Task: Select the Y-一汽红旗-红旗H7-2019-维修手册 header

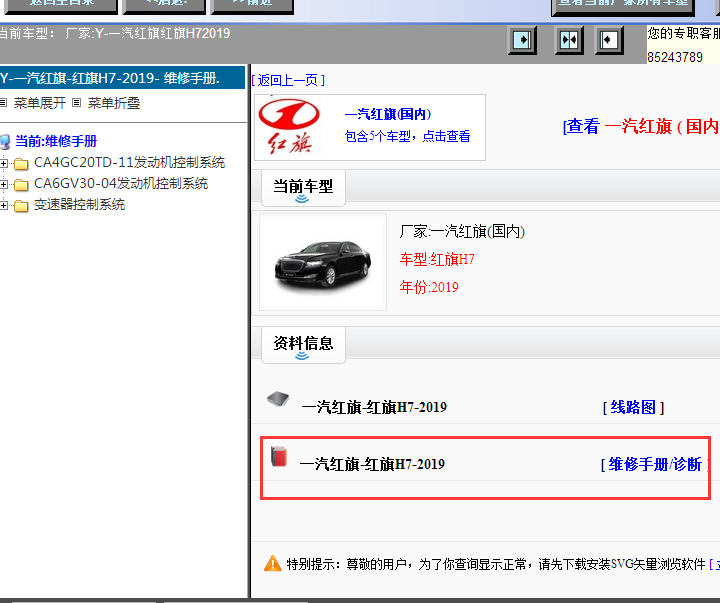Action: tap(122, 78)
